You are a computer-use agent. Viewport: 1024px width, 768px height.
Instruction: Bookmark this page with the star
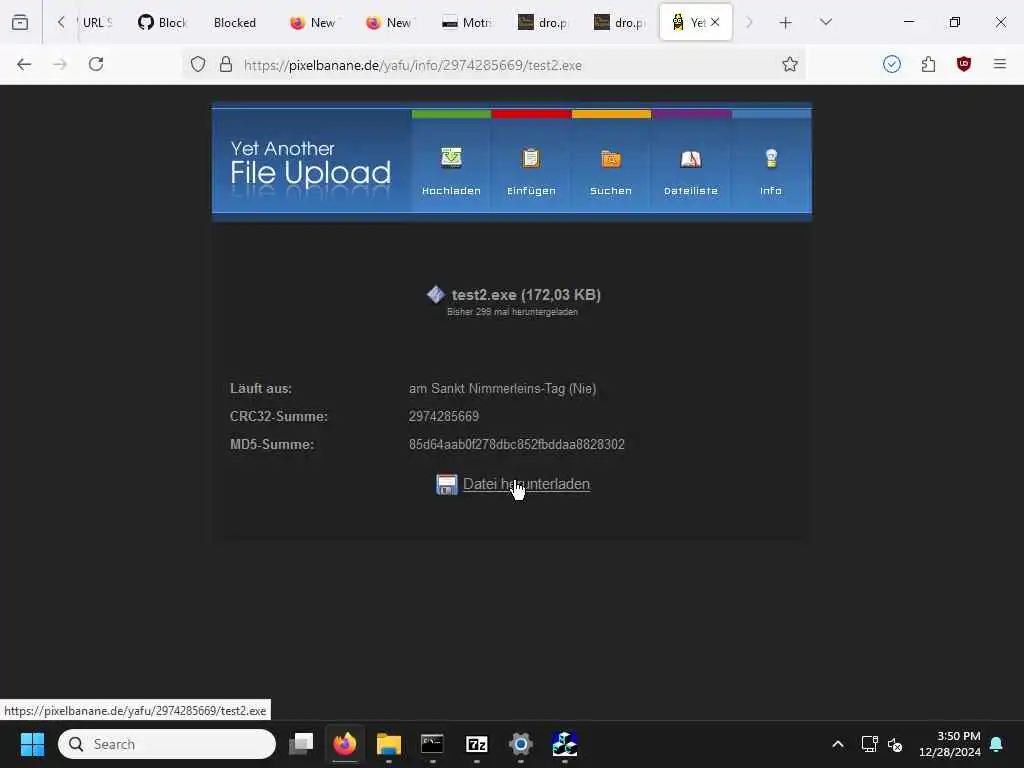point(790,64)
